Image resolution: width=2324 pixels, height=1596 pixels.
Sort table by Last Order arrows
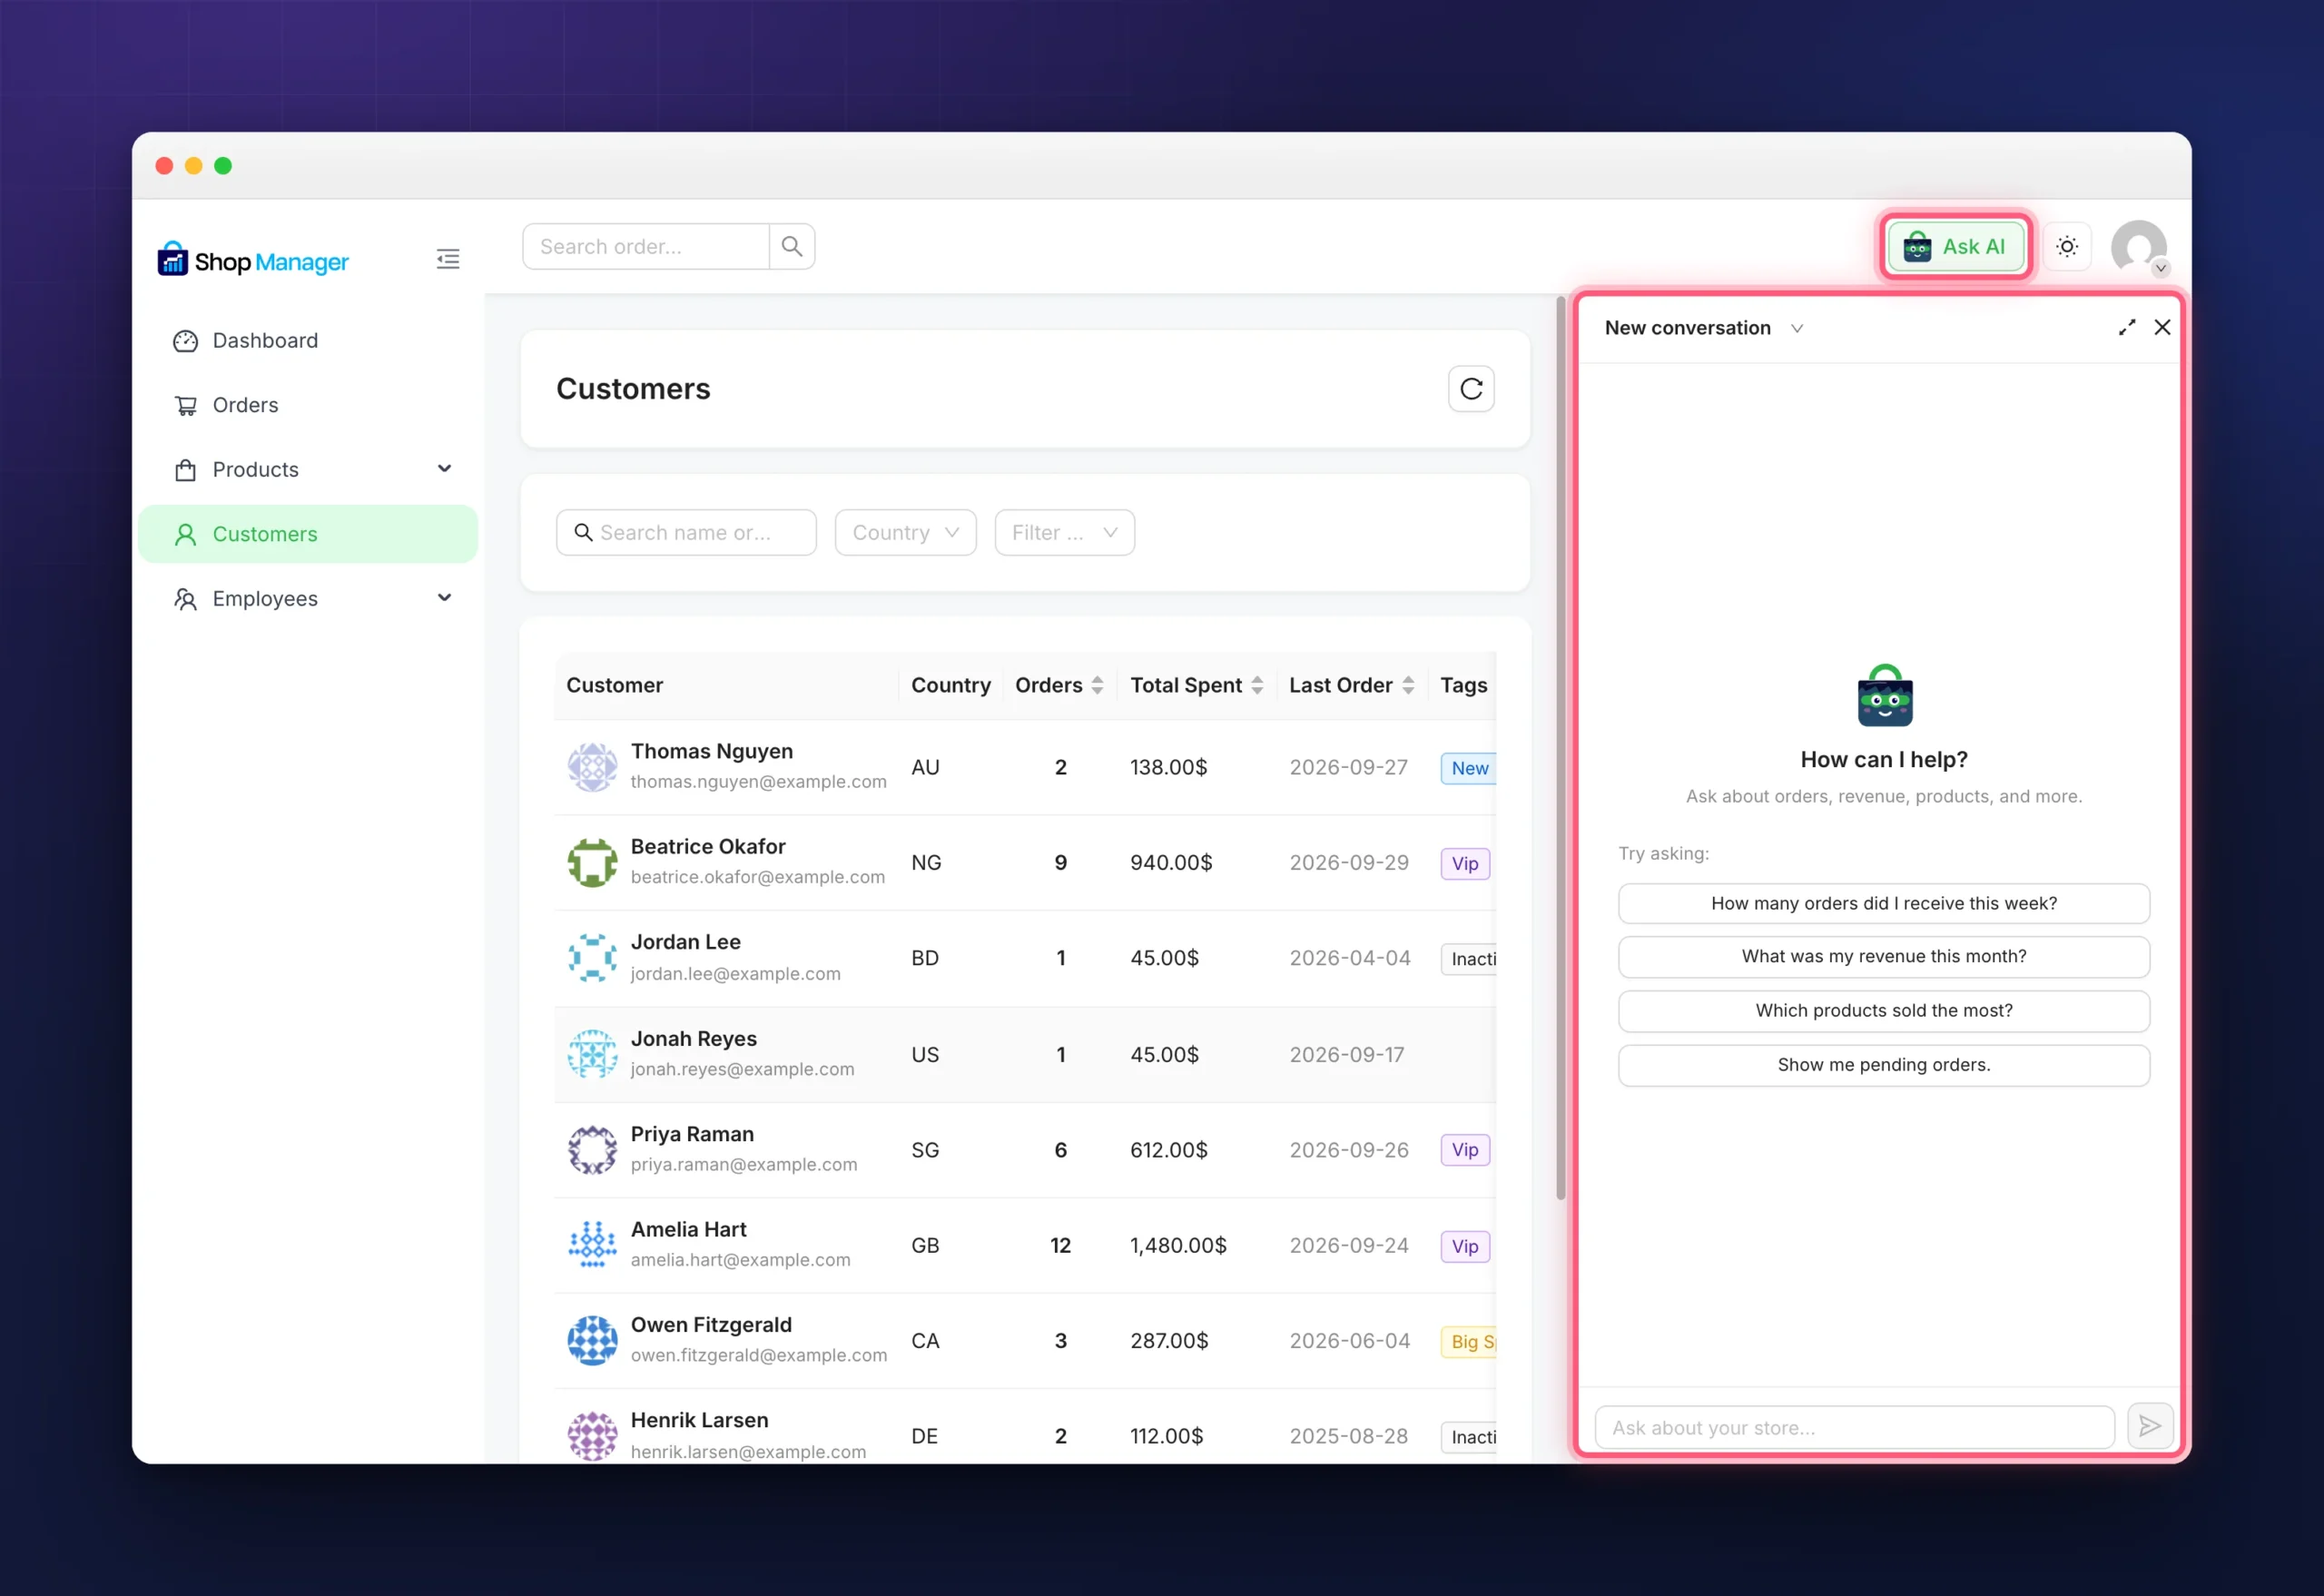click(1408, 685)
